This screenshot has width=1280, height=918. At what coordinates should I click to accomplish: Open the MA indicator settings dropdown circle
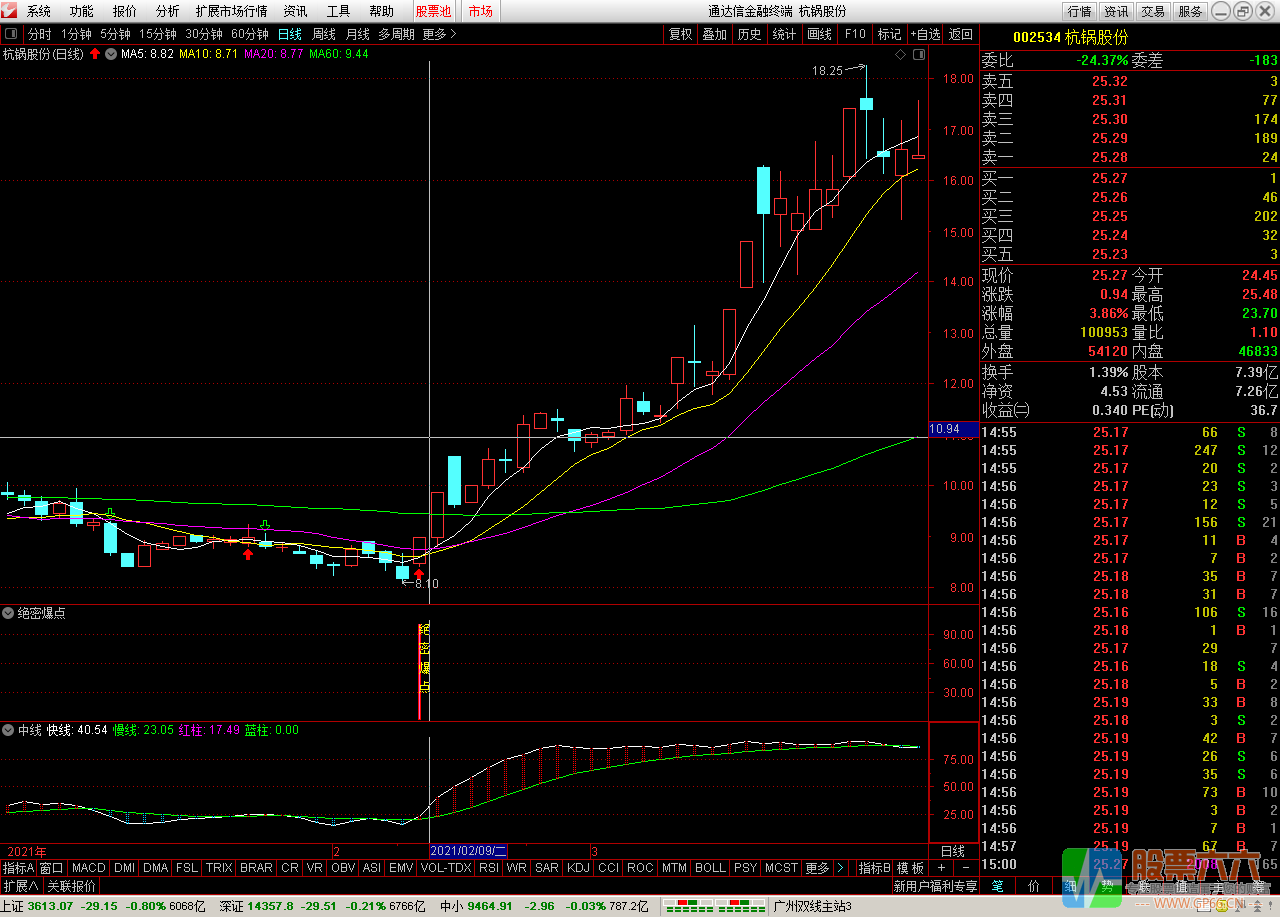click(x=110, y=54)
